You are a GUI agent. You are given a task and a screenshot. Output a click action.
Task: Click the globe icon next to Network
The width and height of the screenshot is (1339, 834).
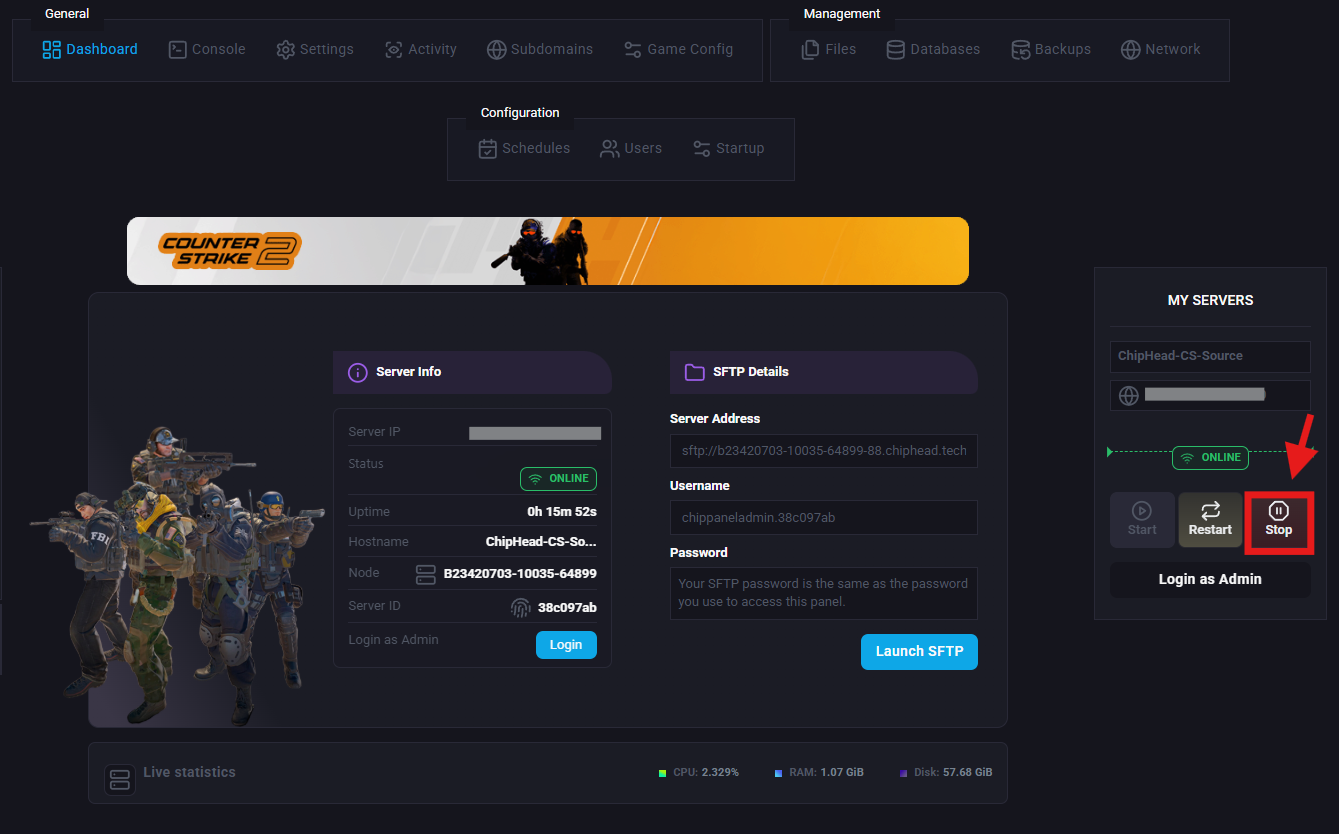tap(1131, 49)
